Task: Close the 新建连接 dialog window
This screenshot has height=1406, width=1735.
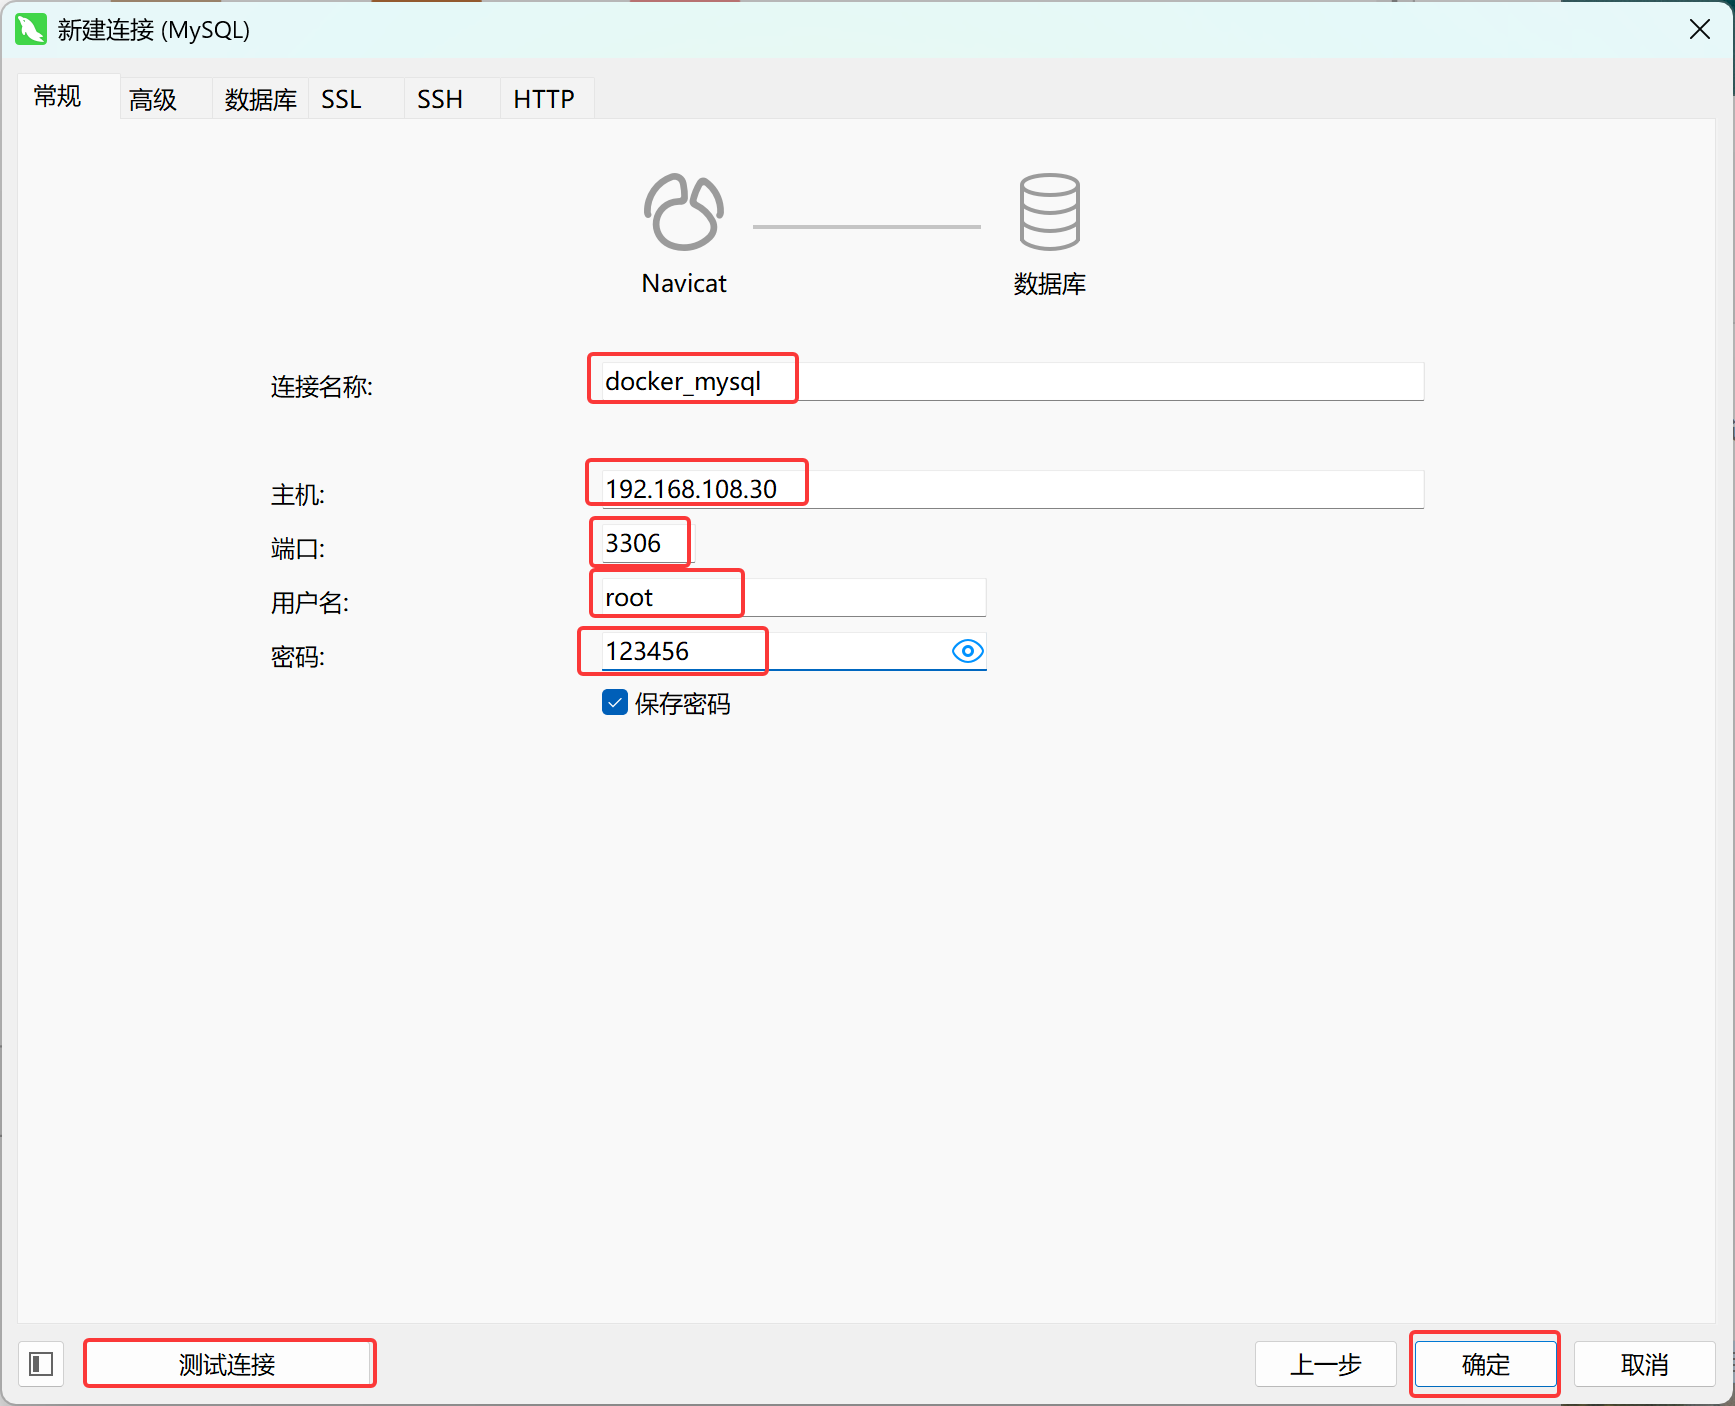Action: (1699, 30)
